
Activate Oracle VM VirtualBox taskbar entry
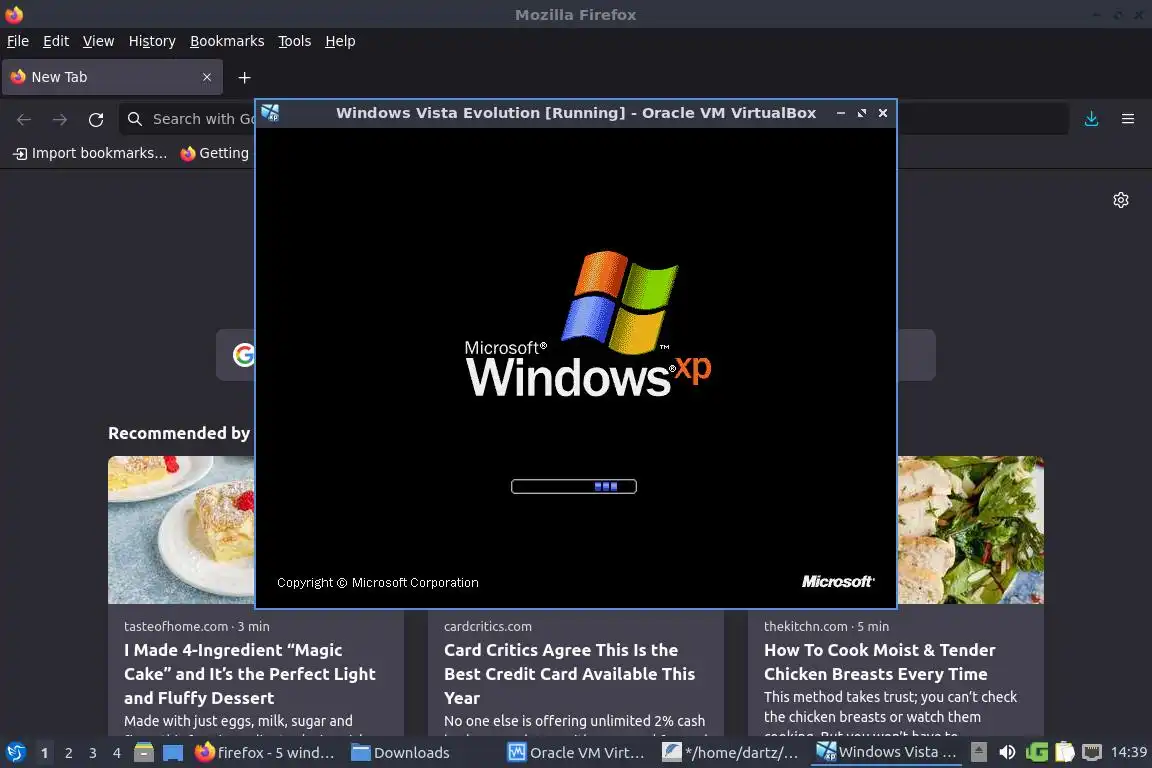(x=577, y=753)
